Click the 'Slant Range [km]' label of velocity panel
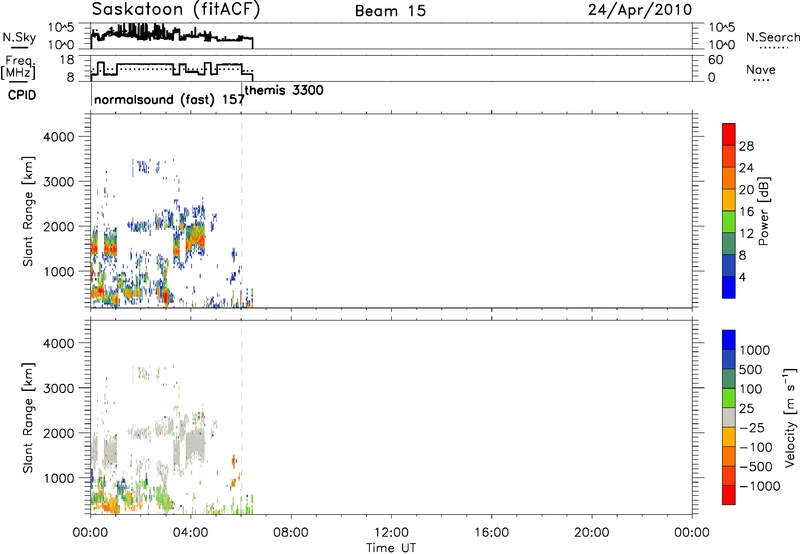This screenshot has width=800, height=554. (28, 417)
